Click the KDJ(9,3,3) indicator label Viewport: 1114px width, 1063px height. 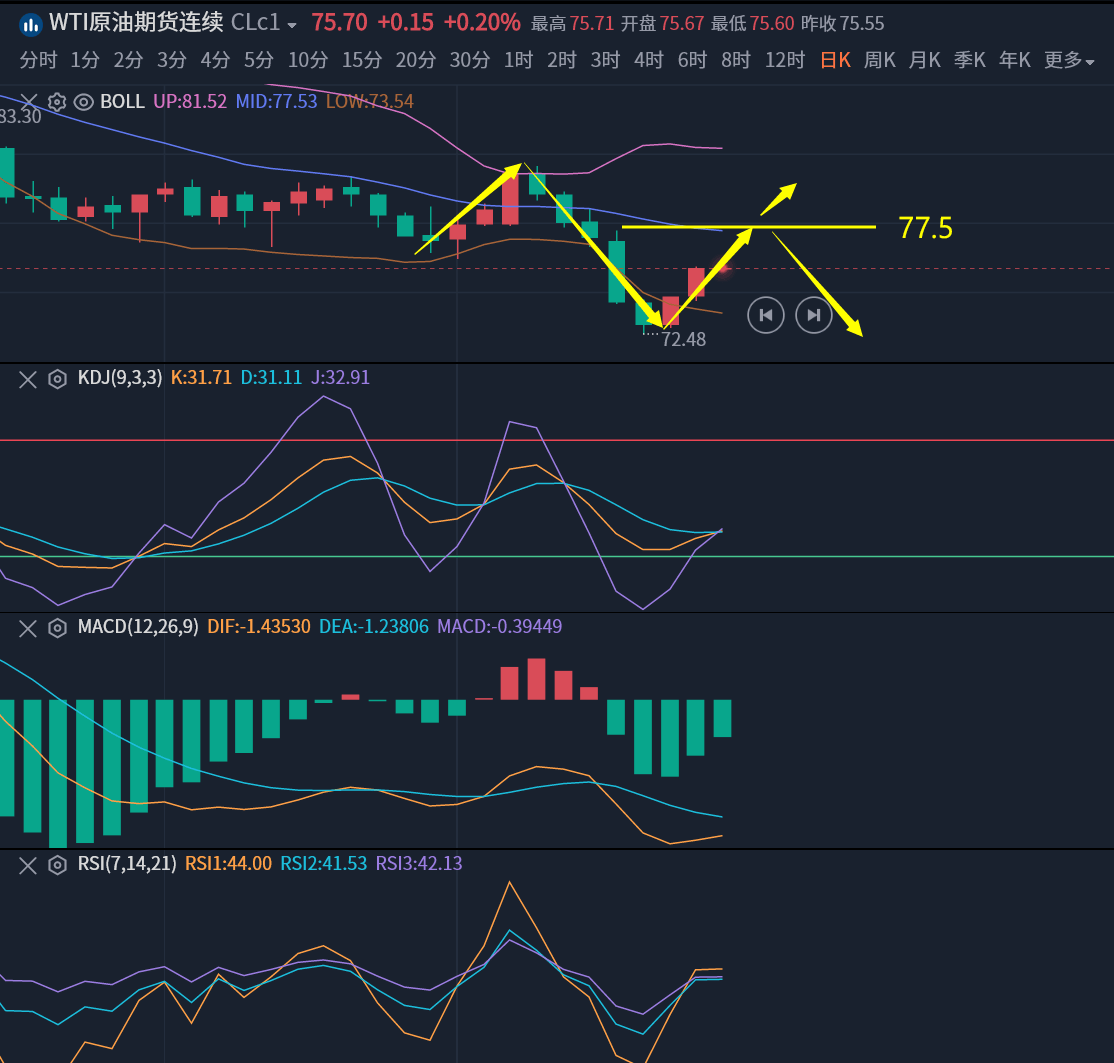[x=120, y=377]
